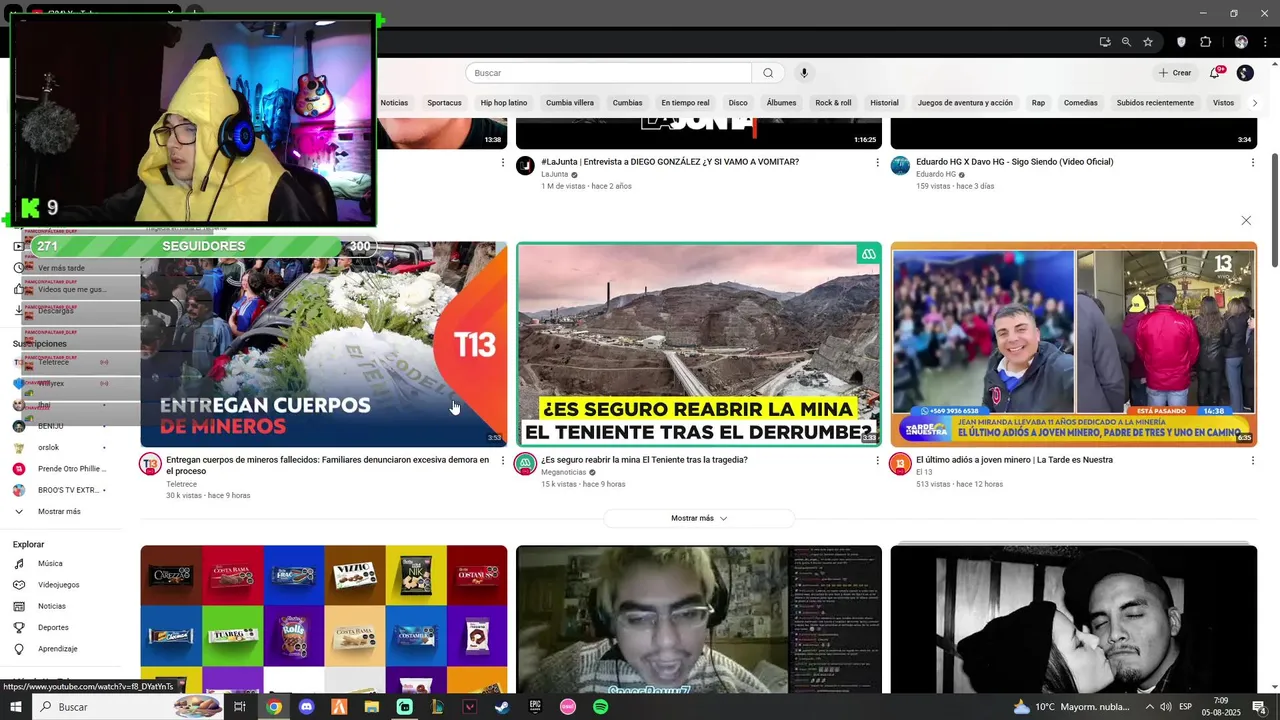Select the Cumbias filter chip
Screen dimensions: 1280x720
[x=627, y=103]
